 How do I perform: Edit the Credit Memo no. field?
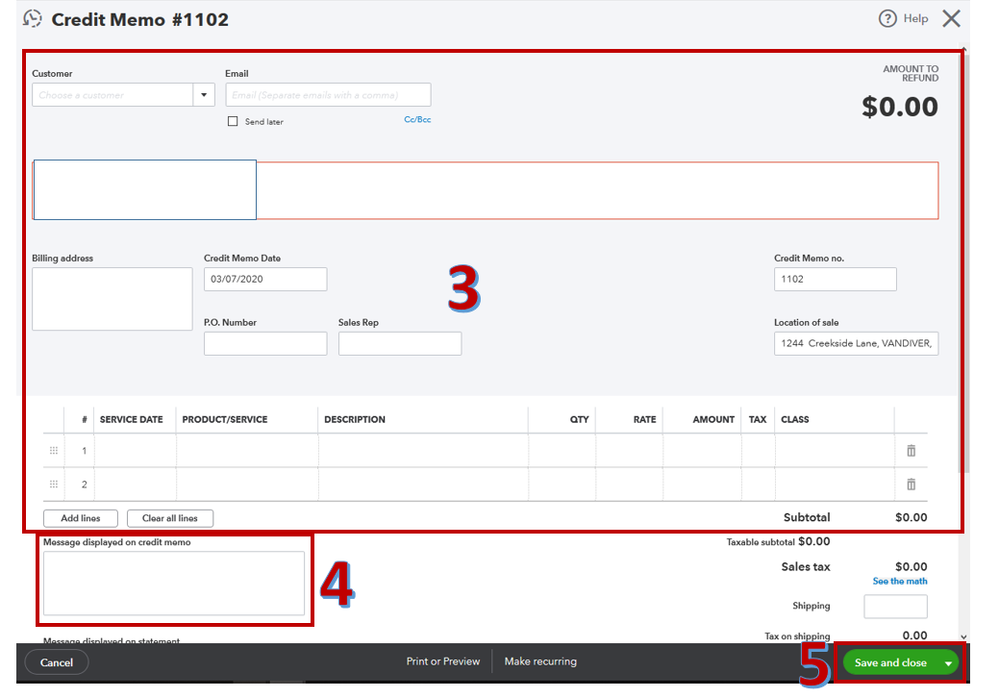click(x=835, y=279)
